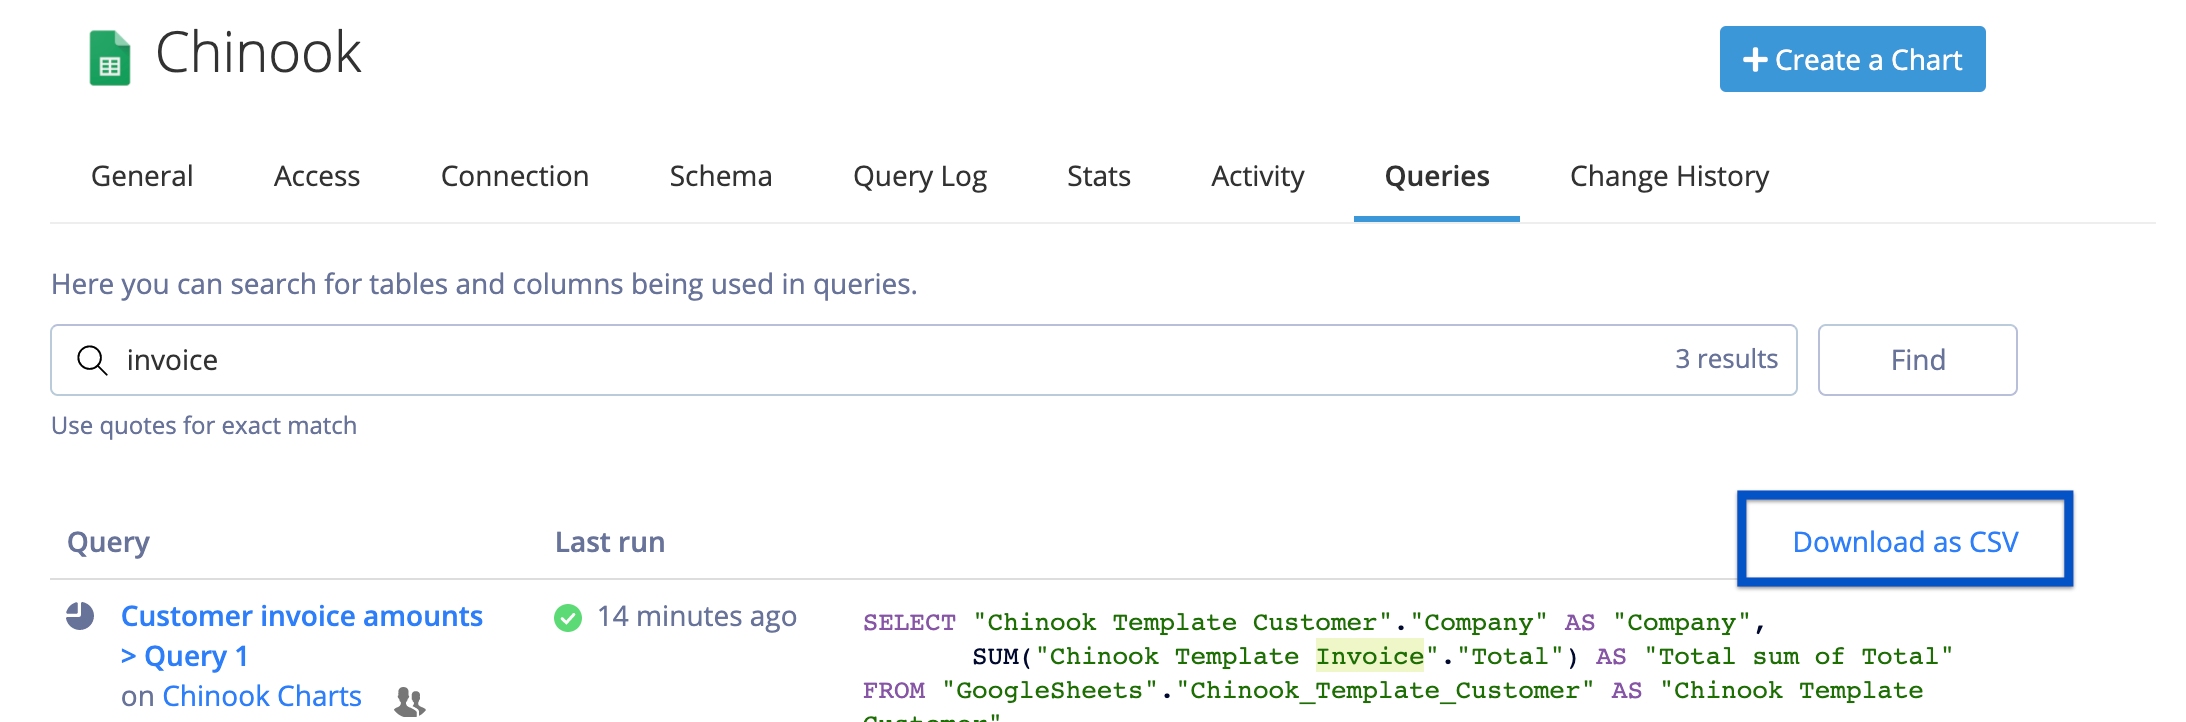Image resolution: width=2186 pixels, height=722 pixels.
Task: Click the SELECT keyword in the SQL
Action: coord(909,622)
